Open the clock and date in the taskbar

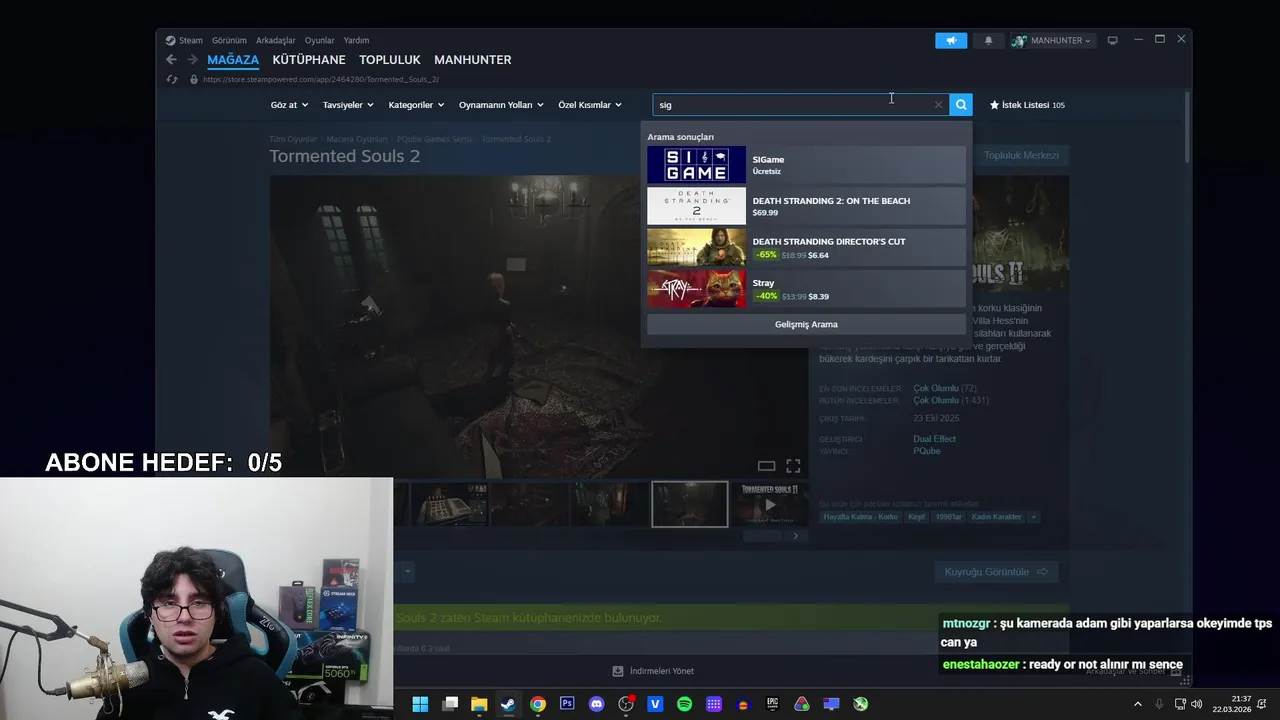1232,704
